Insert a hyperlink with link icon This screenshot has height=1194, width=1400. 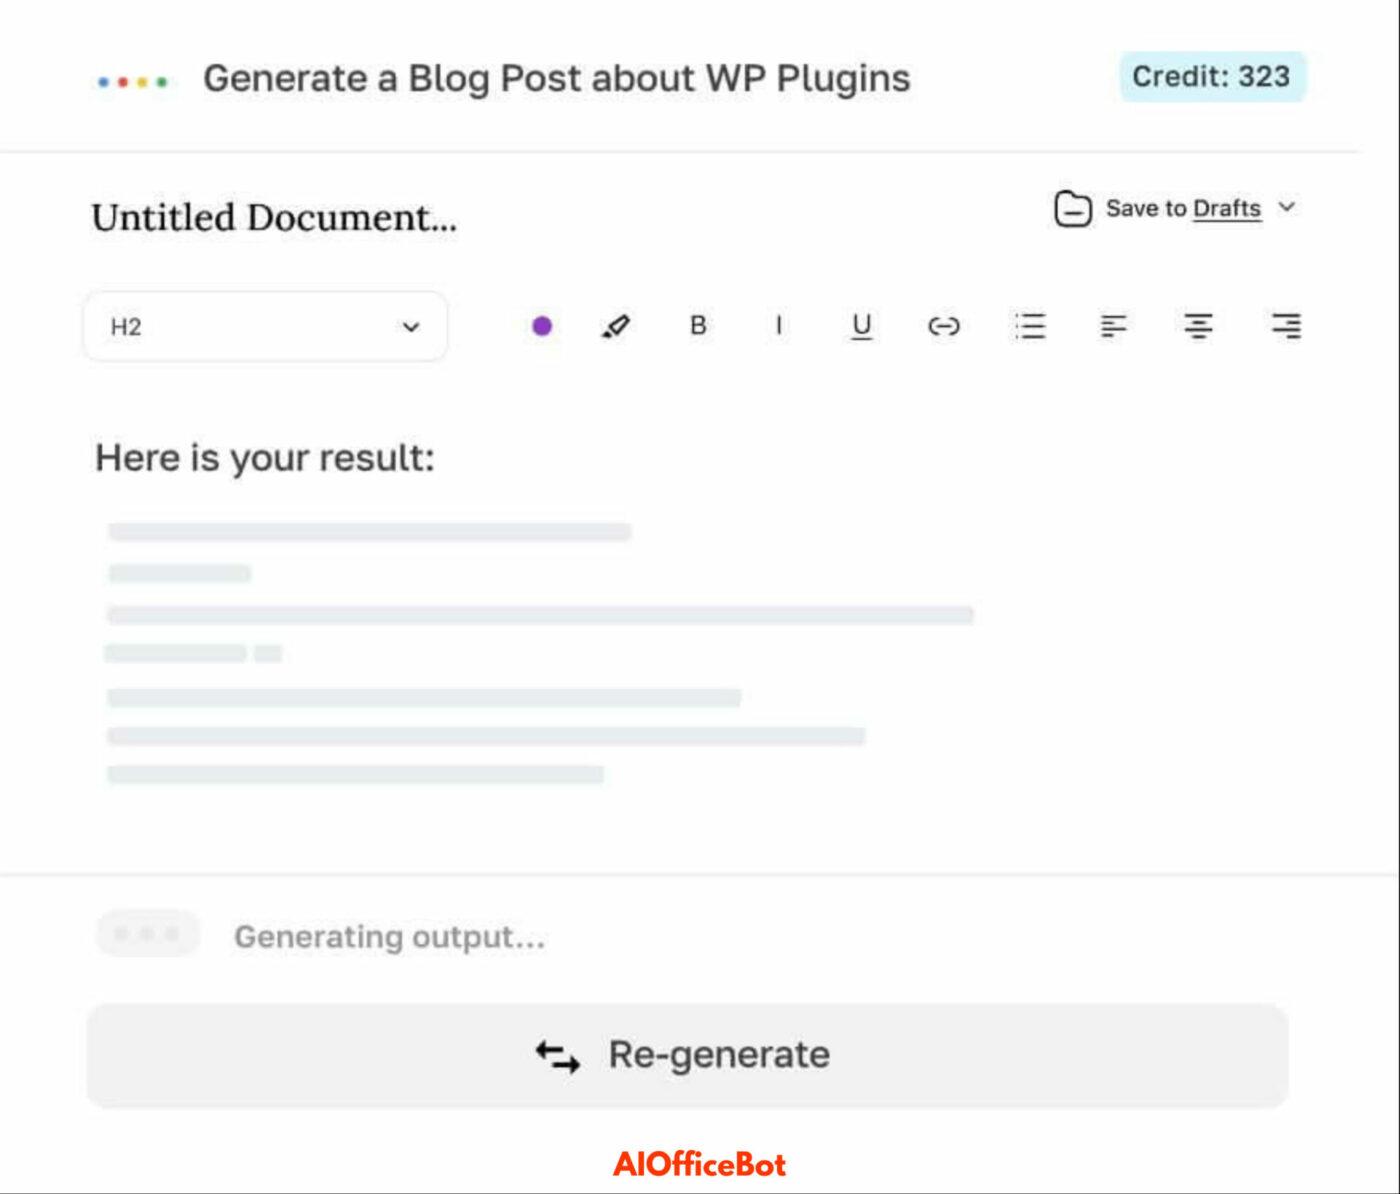click(944, 326)
